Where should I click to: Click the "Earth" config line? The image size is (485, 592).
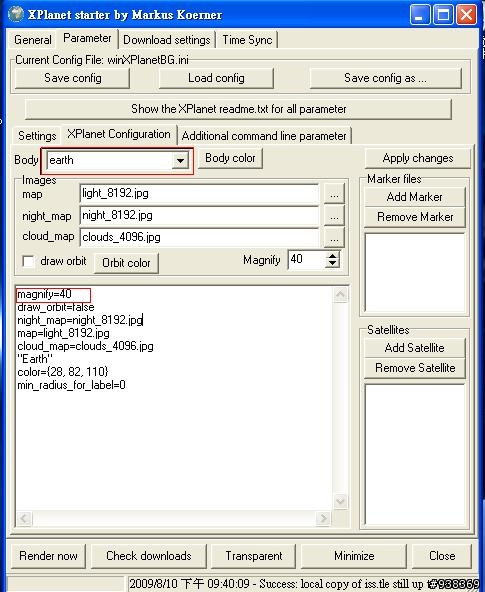pos(35,359)
